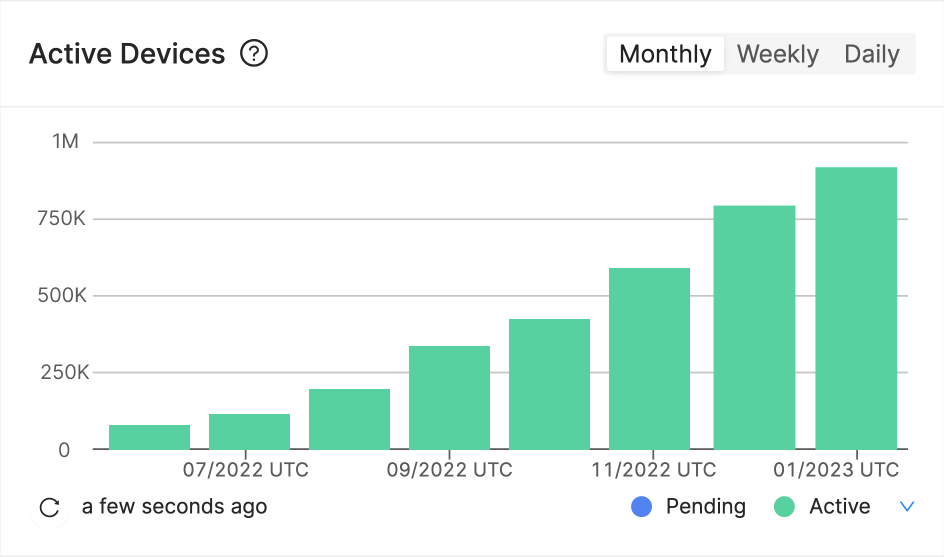Click the 10/2022 bar in chart
Viewport: 944px width, 557px height.
tap(549, 384)
